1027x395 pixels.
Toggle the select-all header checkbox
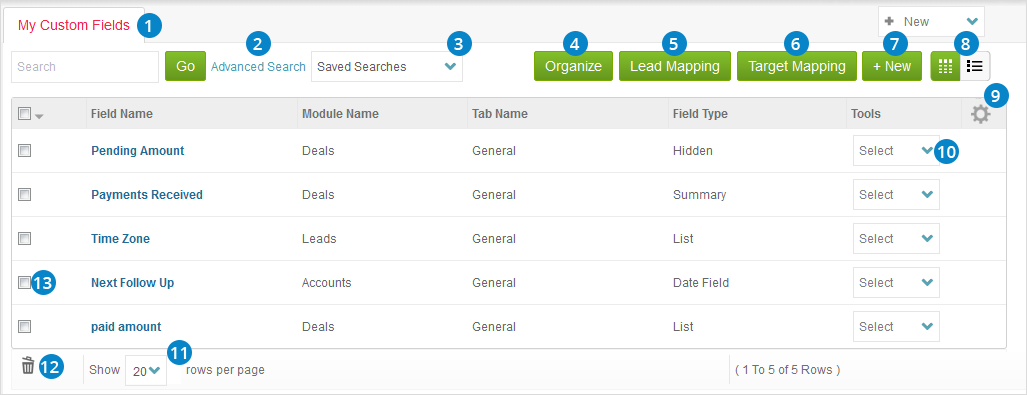tap(24, 114)
